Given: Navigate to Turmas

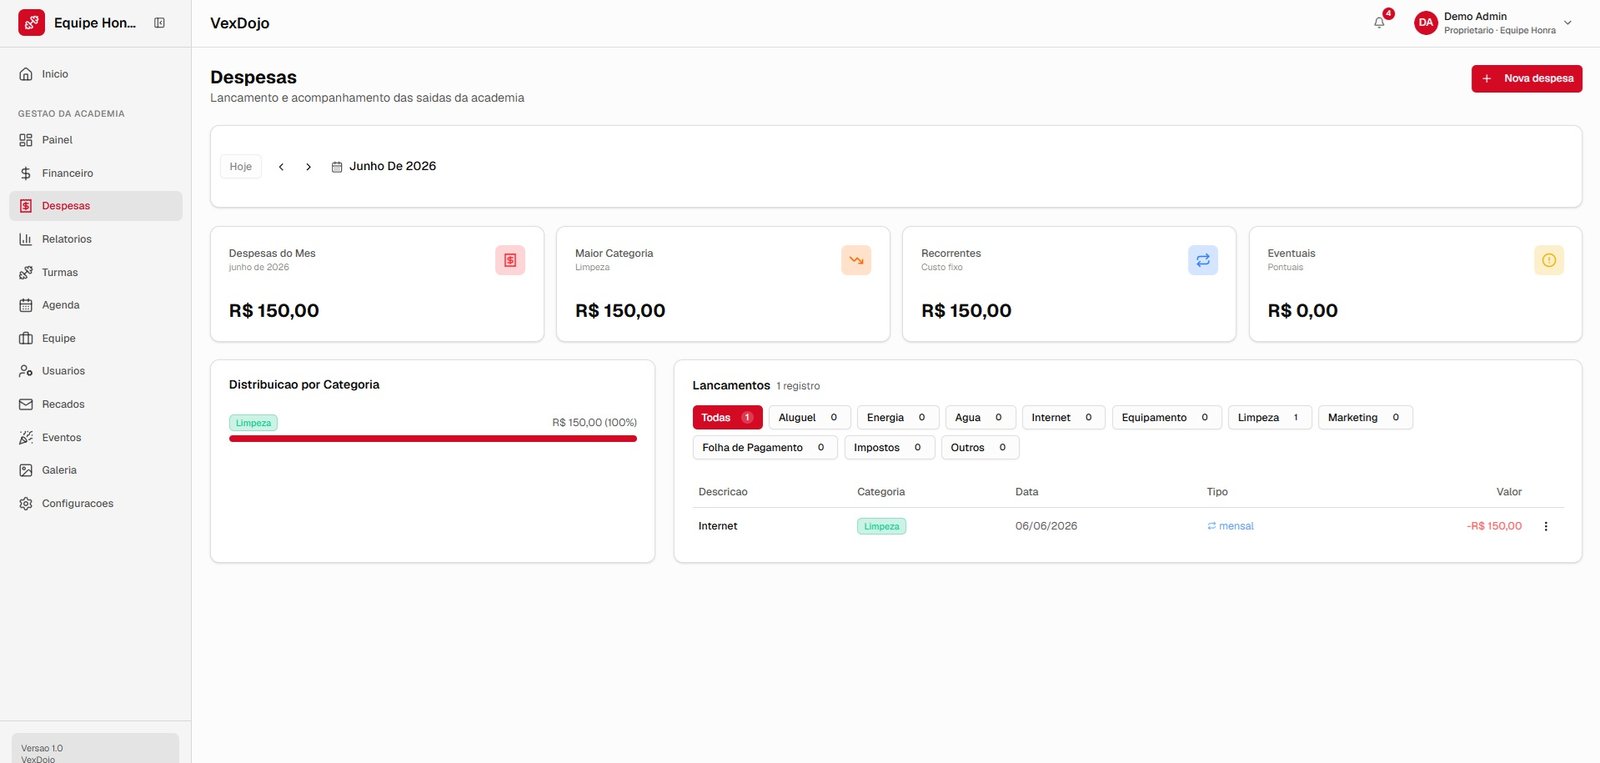Looking at the screenshot, I should click(x=96, y=272).
